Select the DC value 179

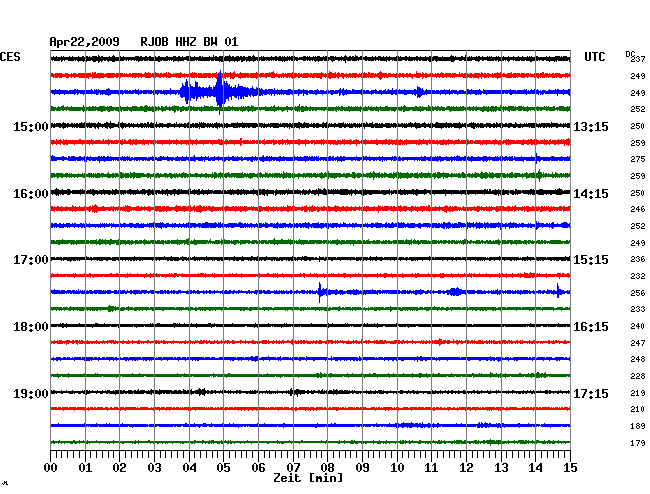pyautogui.click(x=638, y=443)
